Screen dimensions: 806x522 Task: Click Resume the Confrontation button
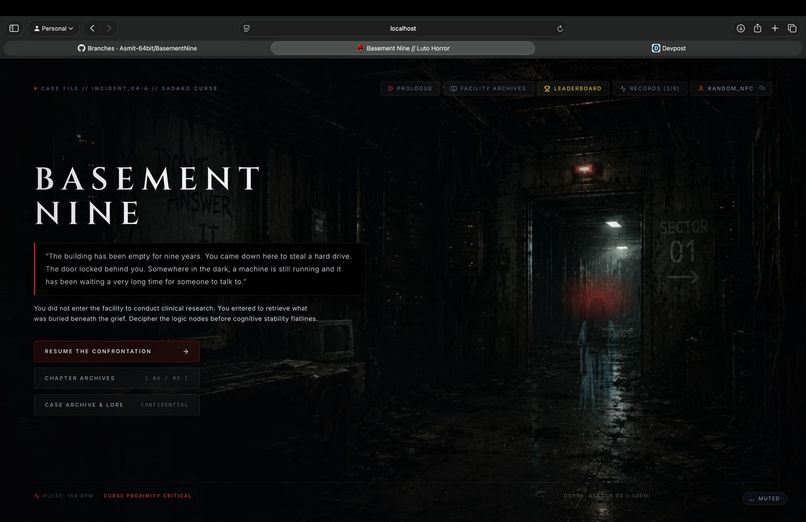tap(117, 351)
